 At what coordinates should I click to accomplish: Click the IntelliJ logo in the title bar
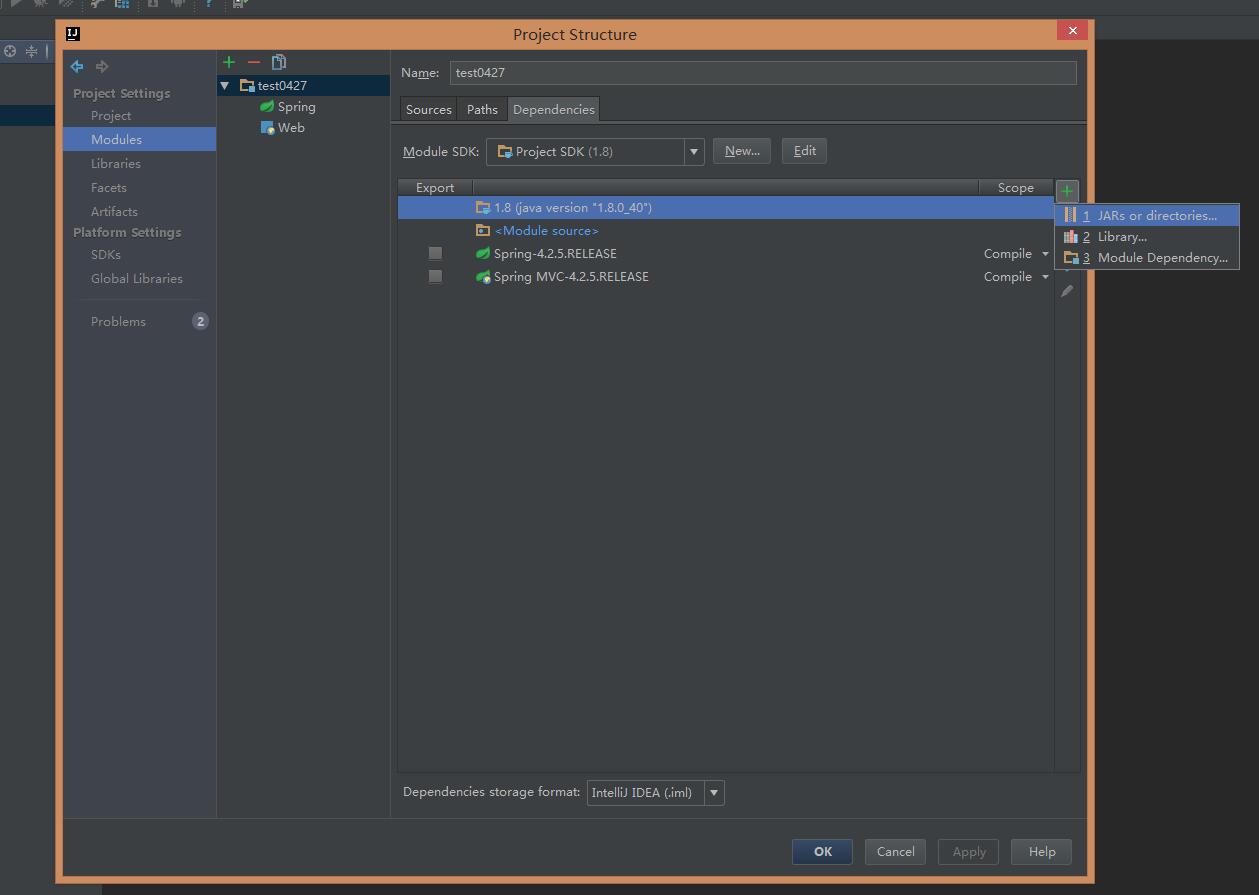(x=73, y=33)
